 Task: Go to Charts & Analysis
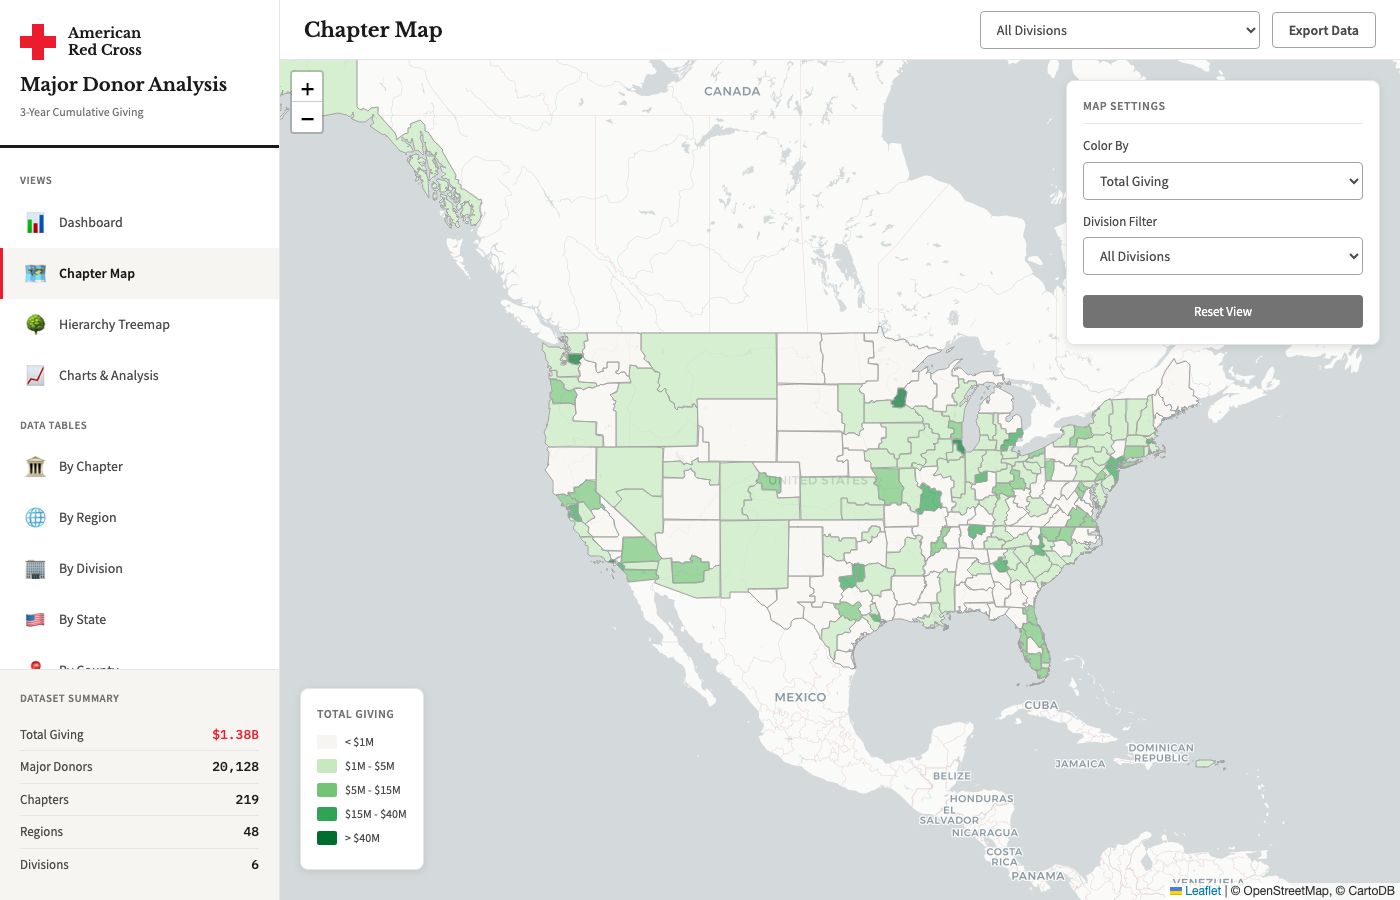pyautogui.click(x=140, y=376)
